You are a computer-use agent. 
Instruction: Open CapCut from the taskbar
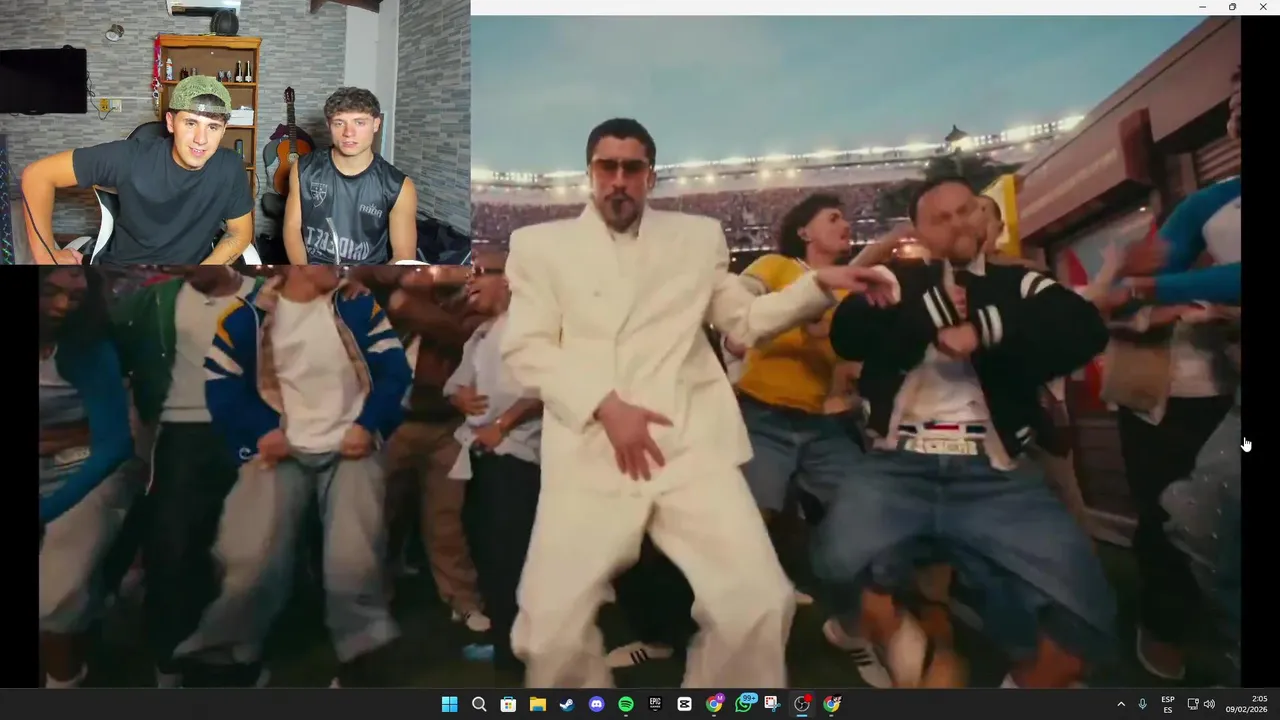(684, 704)
